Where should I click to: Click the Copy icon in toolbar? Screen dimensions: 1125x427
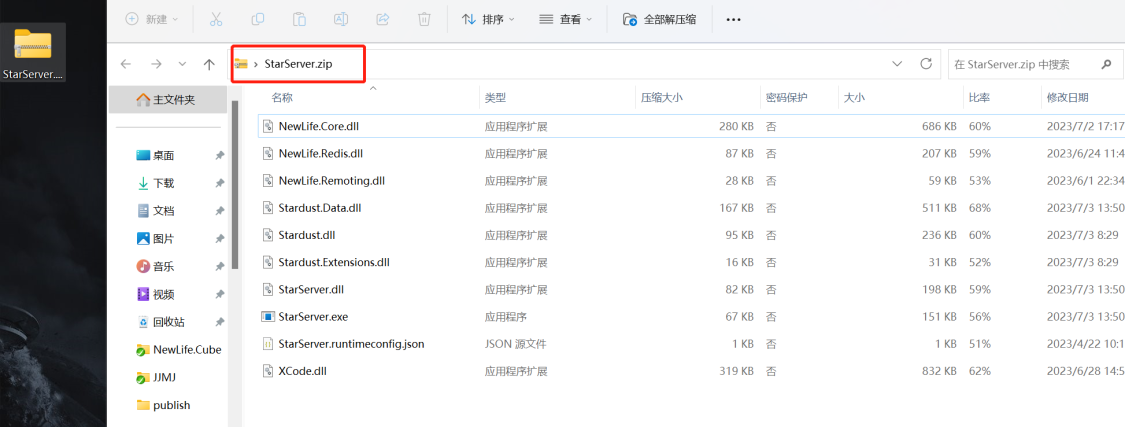[258, 19]
